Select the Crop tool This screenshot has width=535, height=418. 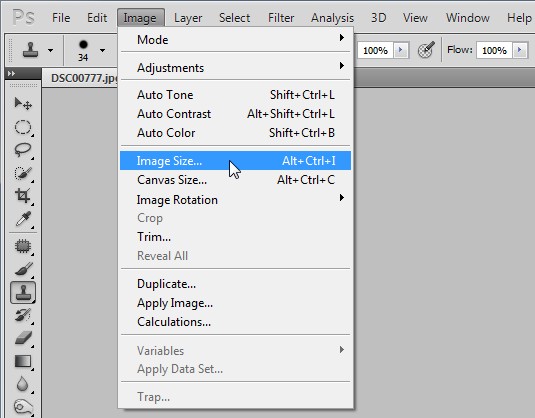click(23, 196)
